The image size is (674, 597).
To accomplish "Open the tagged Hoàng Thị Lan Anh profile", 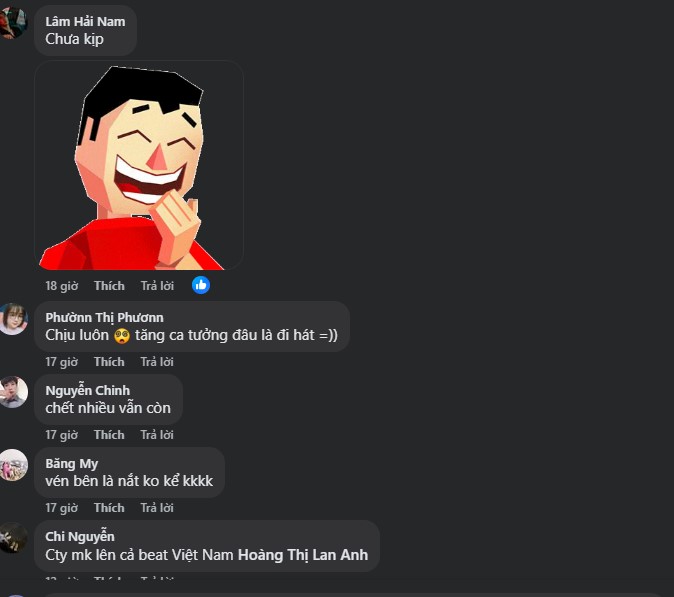I will click(x=303, y=555).
